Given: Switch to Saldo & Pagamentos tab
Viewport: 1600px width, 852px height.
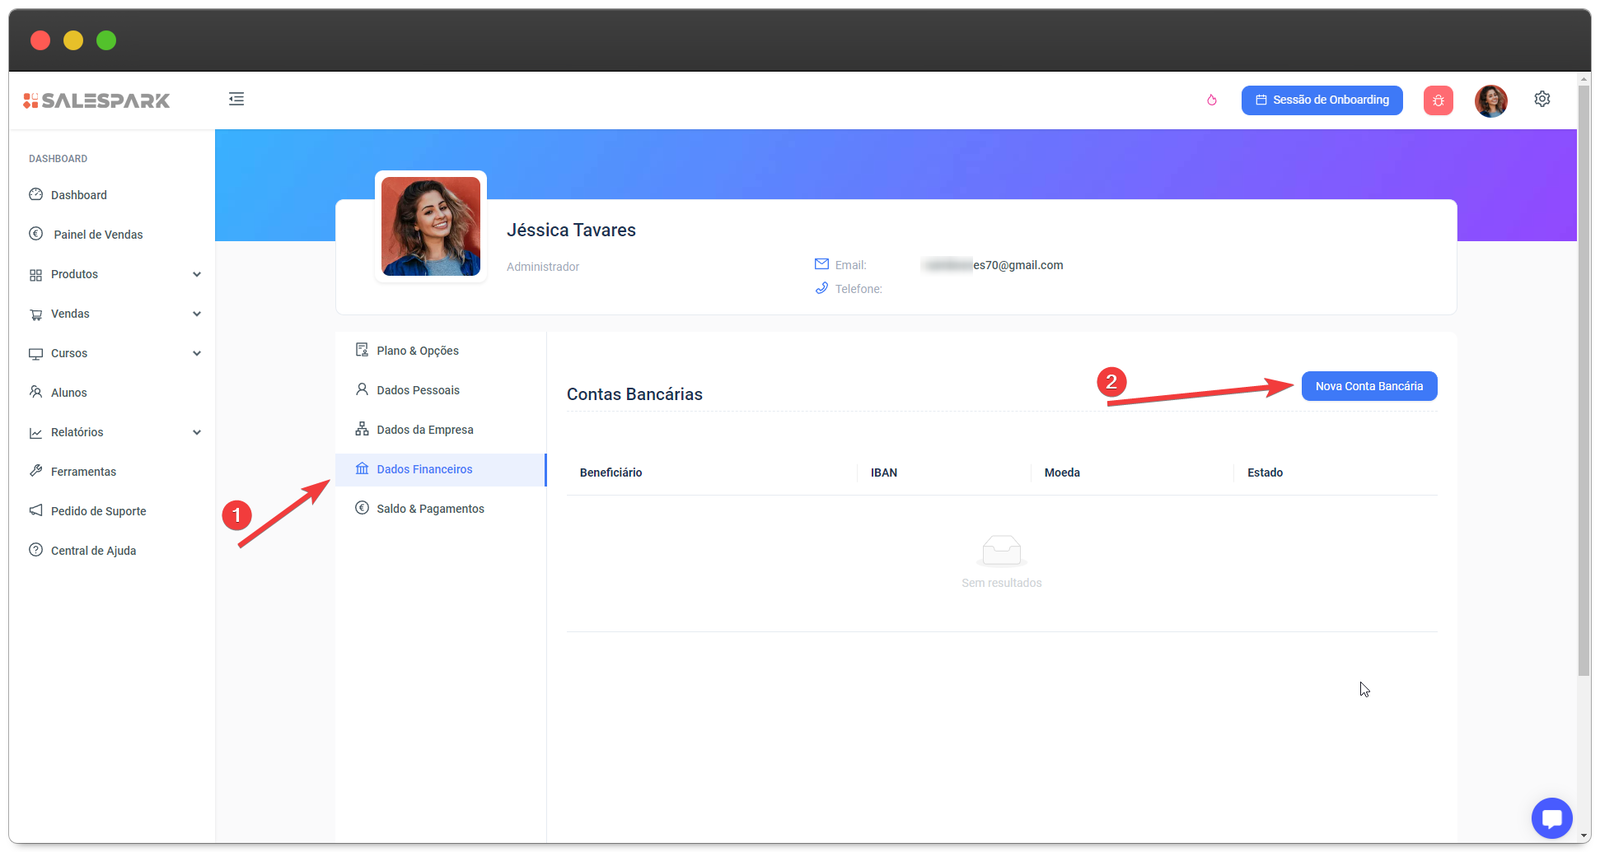Looking at the screenshot, I should click(430, 509).
